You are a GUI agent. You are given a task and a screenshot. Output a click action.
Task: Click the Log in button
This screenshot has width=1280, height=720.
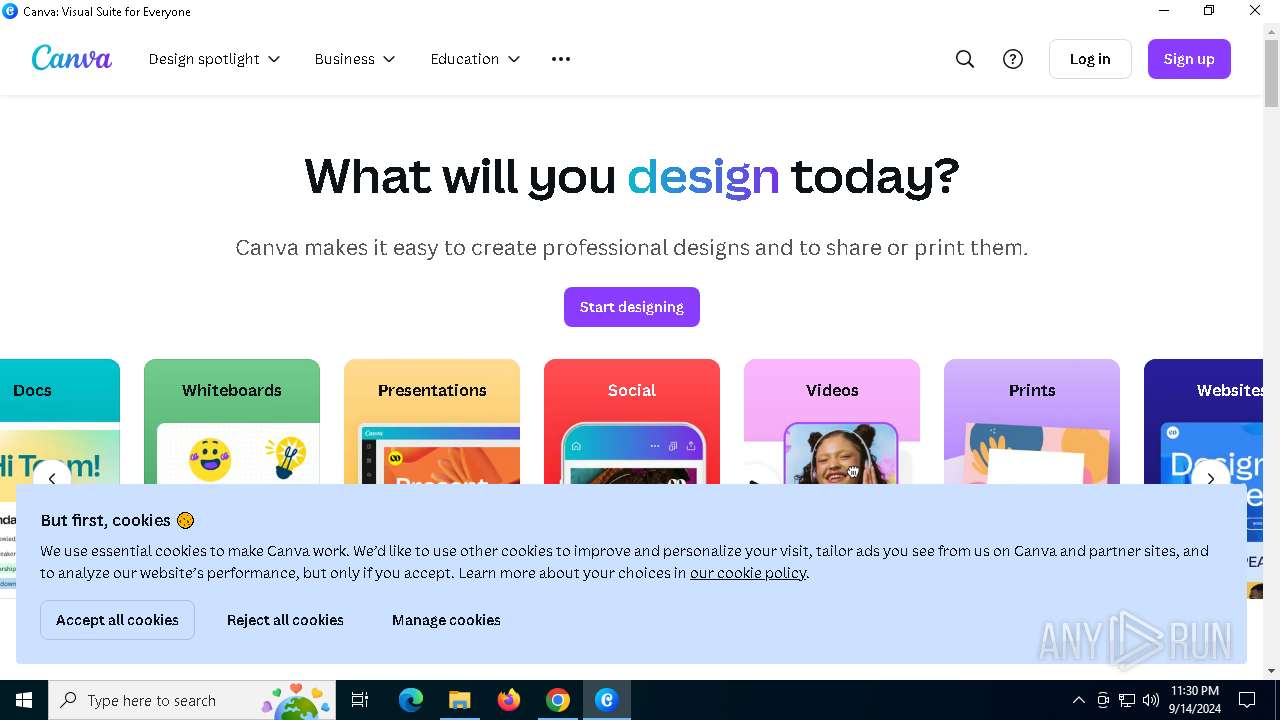(1090, 59)
